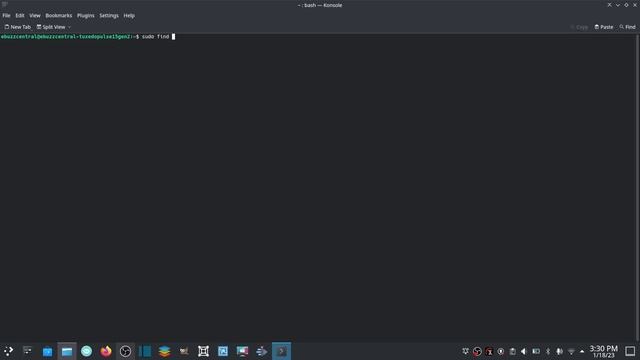Open the arrow-with-lines app icon in the taskbar
The image size is (640, 360).
[x=262, y=351]
